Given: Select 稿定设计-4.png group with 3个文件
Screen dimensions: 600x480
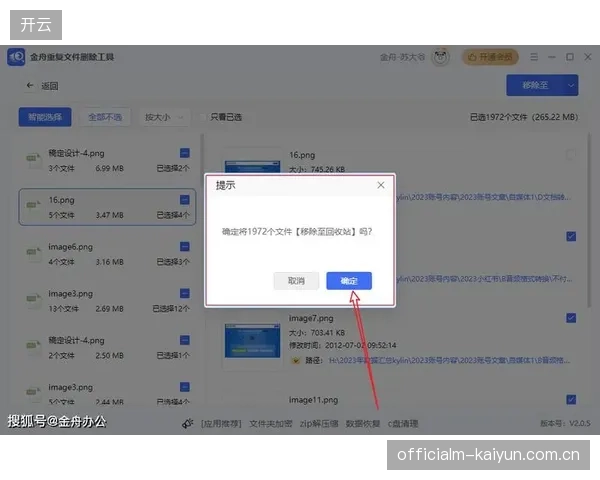Looking at the screenshot, I should (x=107, y=160).
